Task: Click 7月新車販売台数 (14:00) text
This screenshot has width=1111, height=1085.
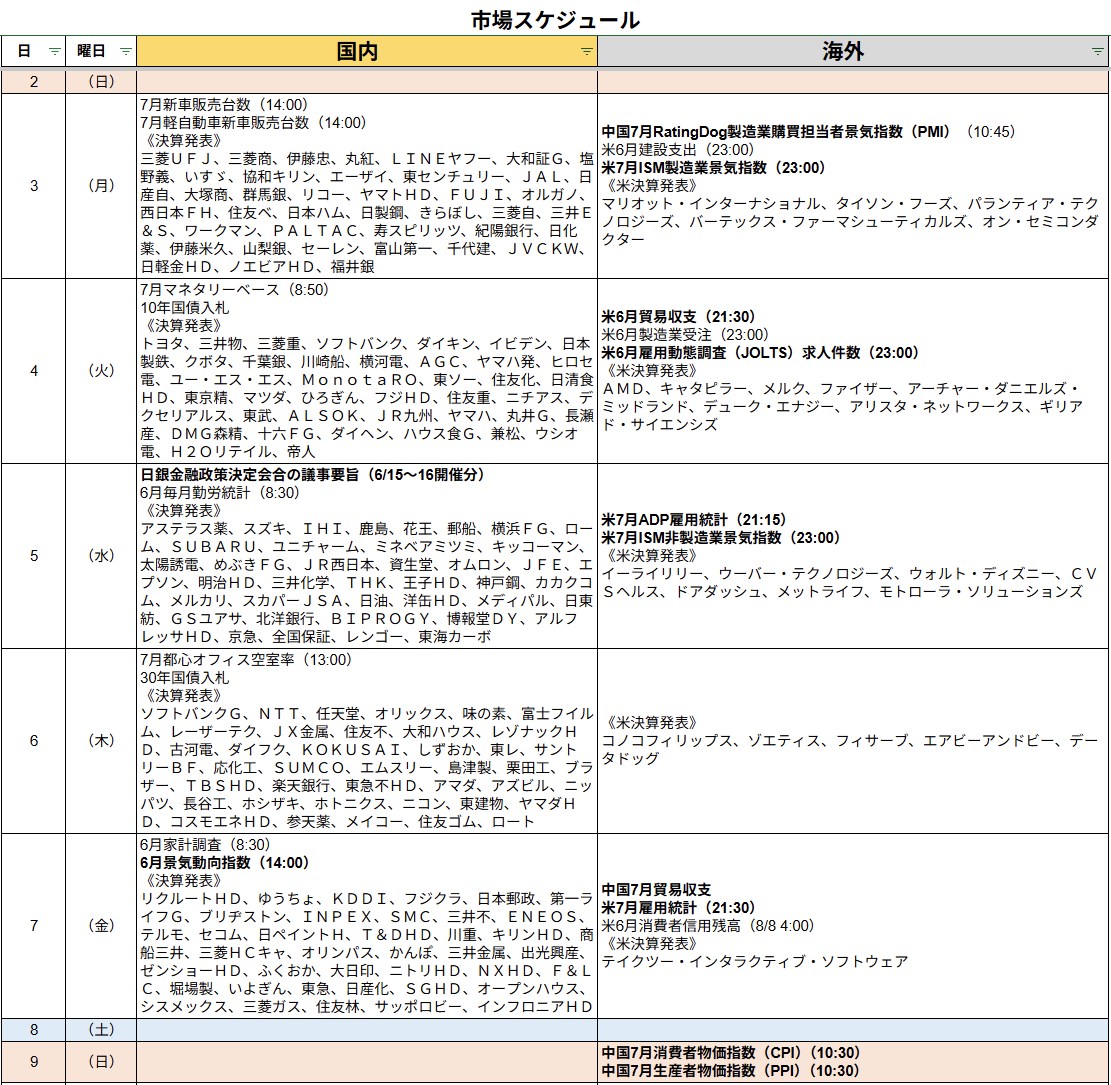Action: (x=224, y=105)
